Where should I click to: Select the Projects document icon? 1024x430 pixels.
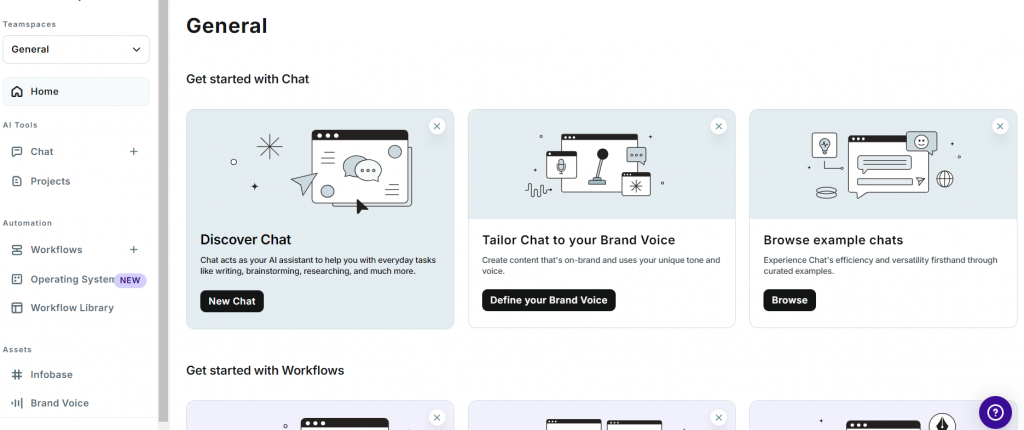[17, 181]
